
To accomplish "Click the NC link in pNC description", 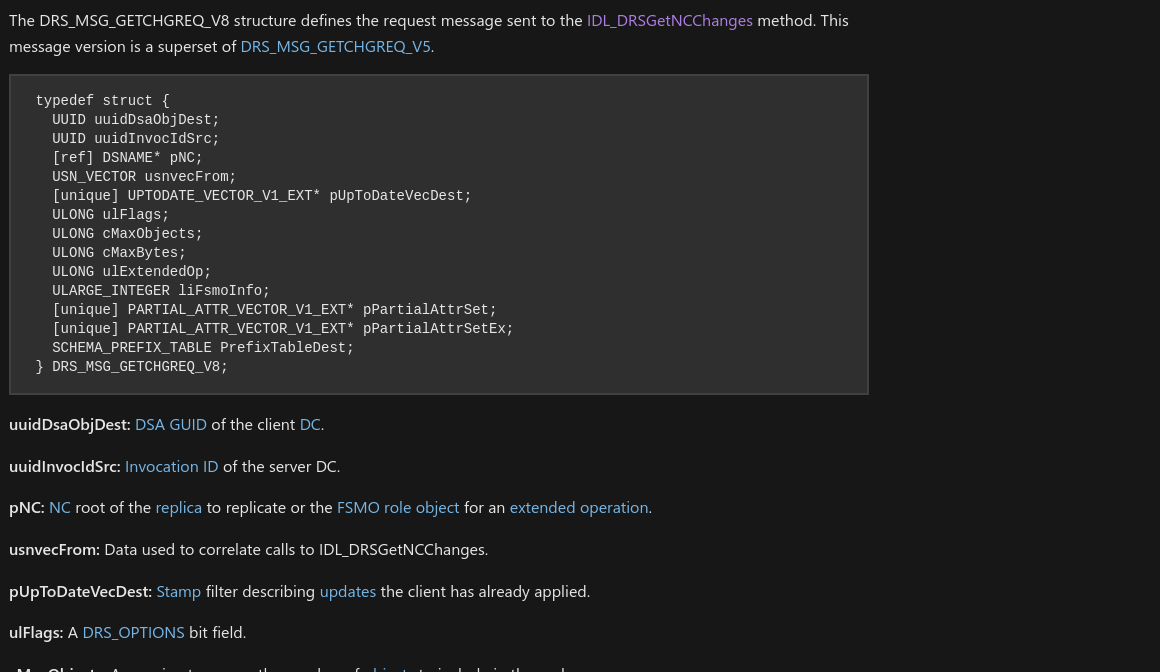I will click(x=60, y=508).
